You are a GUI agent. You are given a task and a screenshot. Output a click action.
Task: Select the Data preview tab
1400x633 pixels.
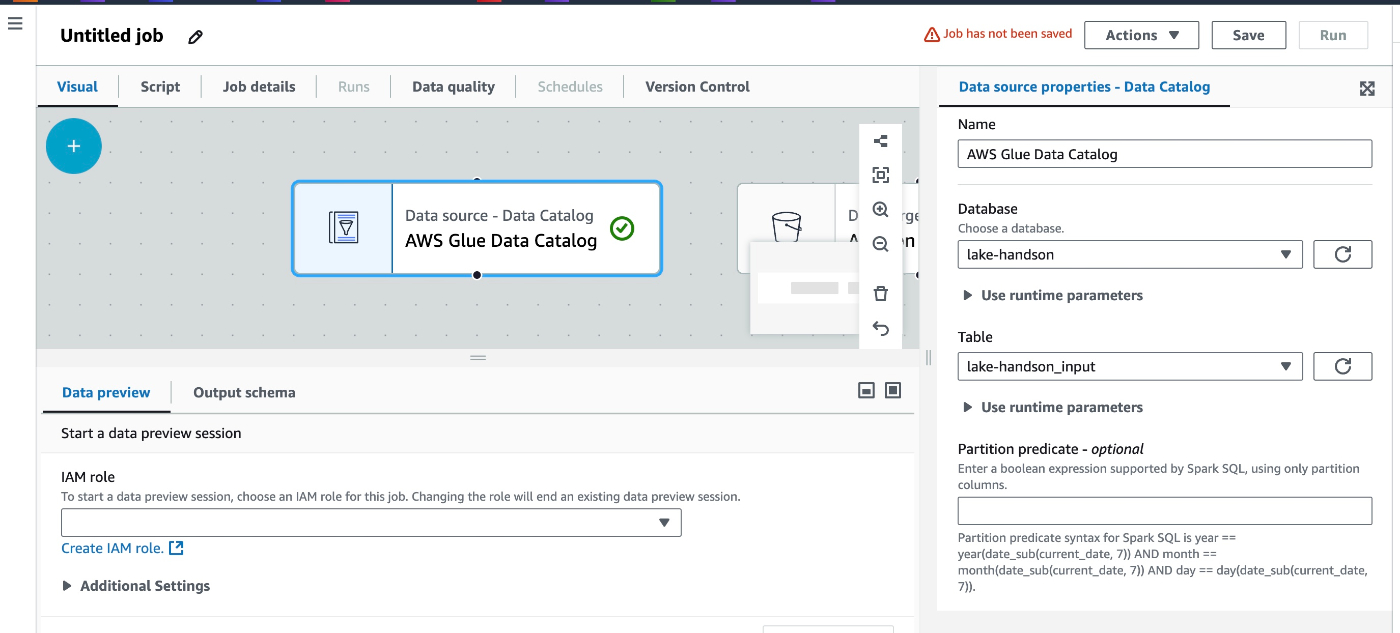106,393
